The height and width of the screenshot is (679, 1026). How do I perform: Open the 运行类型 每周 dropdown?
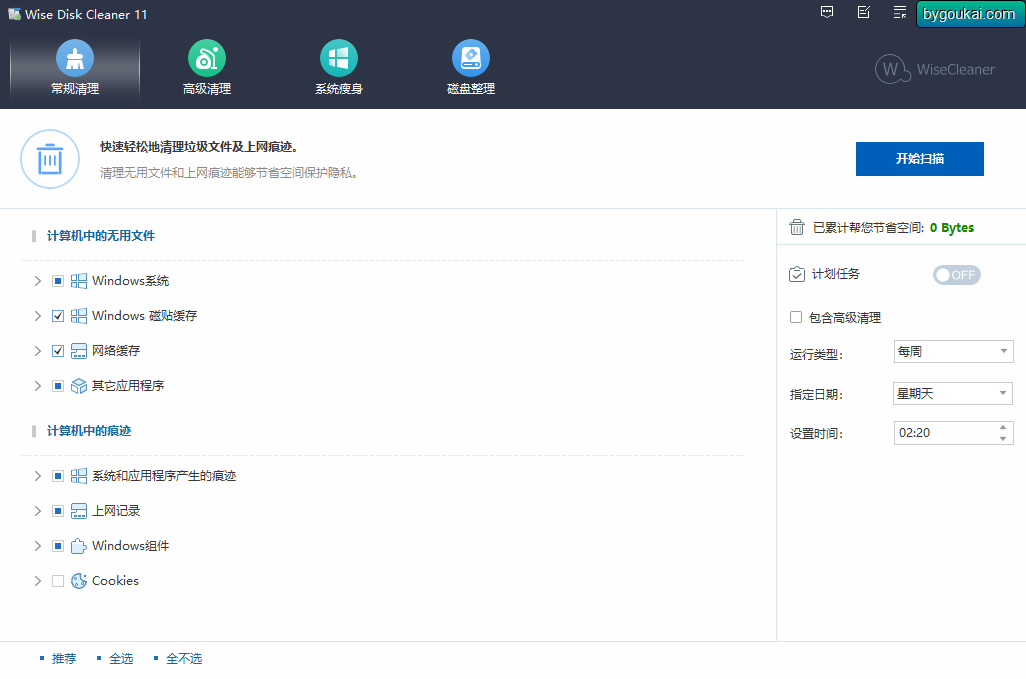(x=953, y=351)
